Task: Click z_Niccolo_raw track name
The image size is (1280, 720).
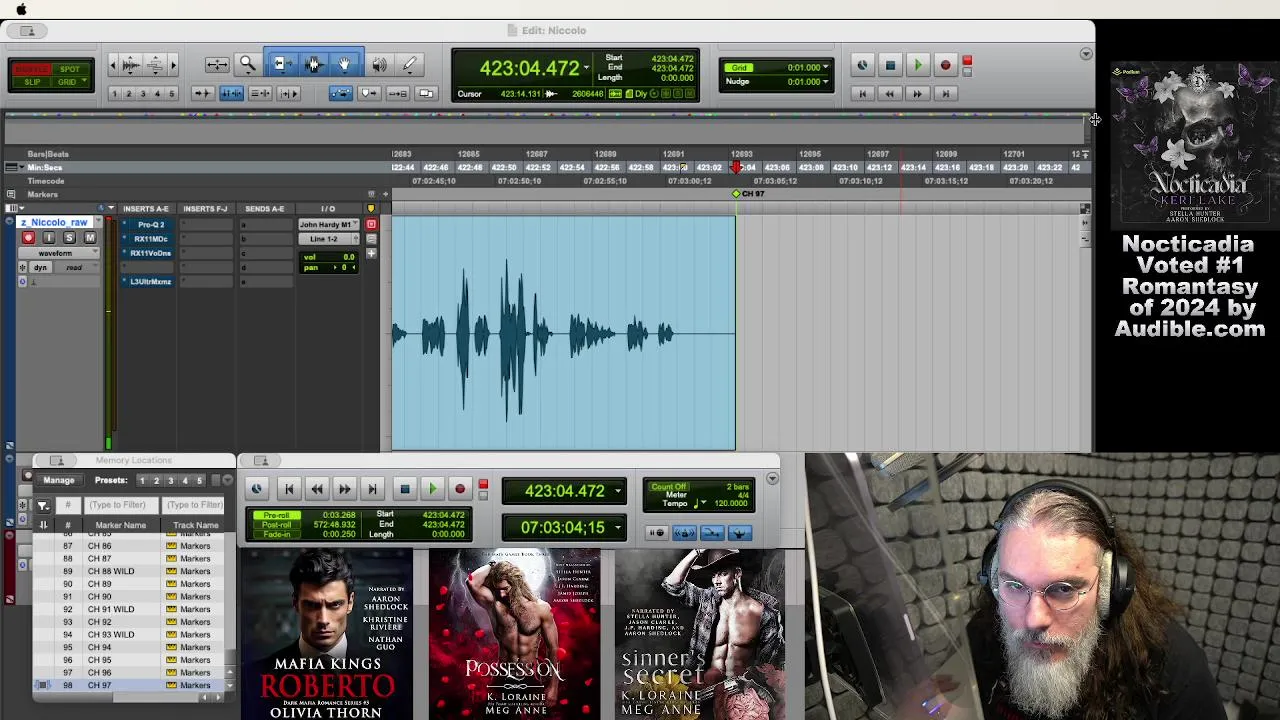Action: click(56, 223)
